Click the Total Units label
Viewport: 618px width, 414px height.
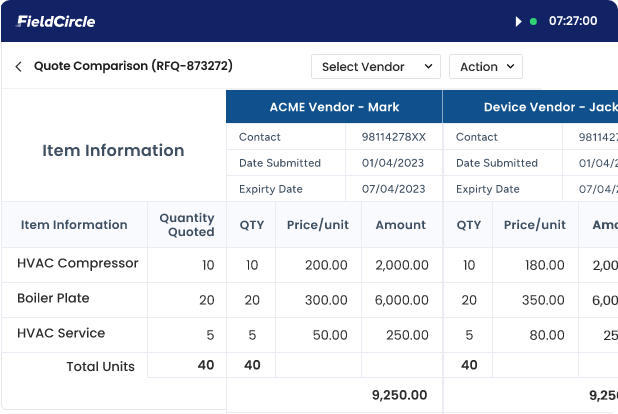point(101,366)
